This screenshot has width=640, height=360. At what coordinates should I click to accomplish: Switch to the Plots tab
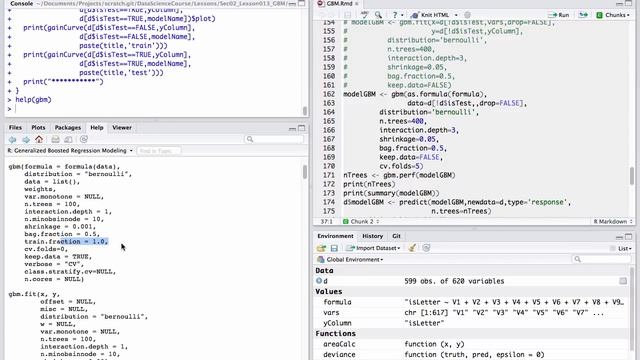tap(38, 128)
